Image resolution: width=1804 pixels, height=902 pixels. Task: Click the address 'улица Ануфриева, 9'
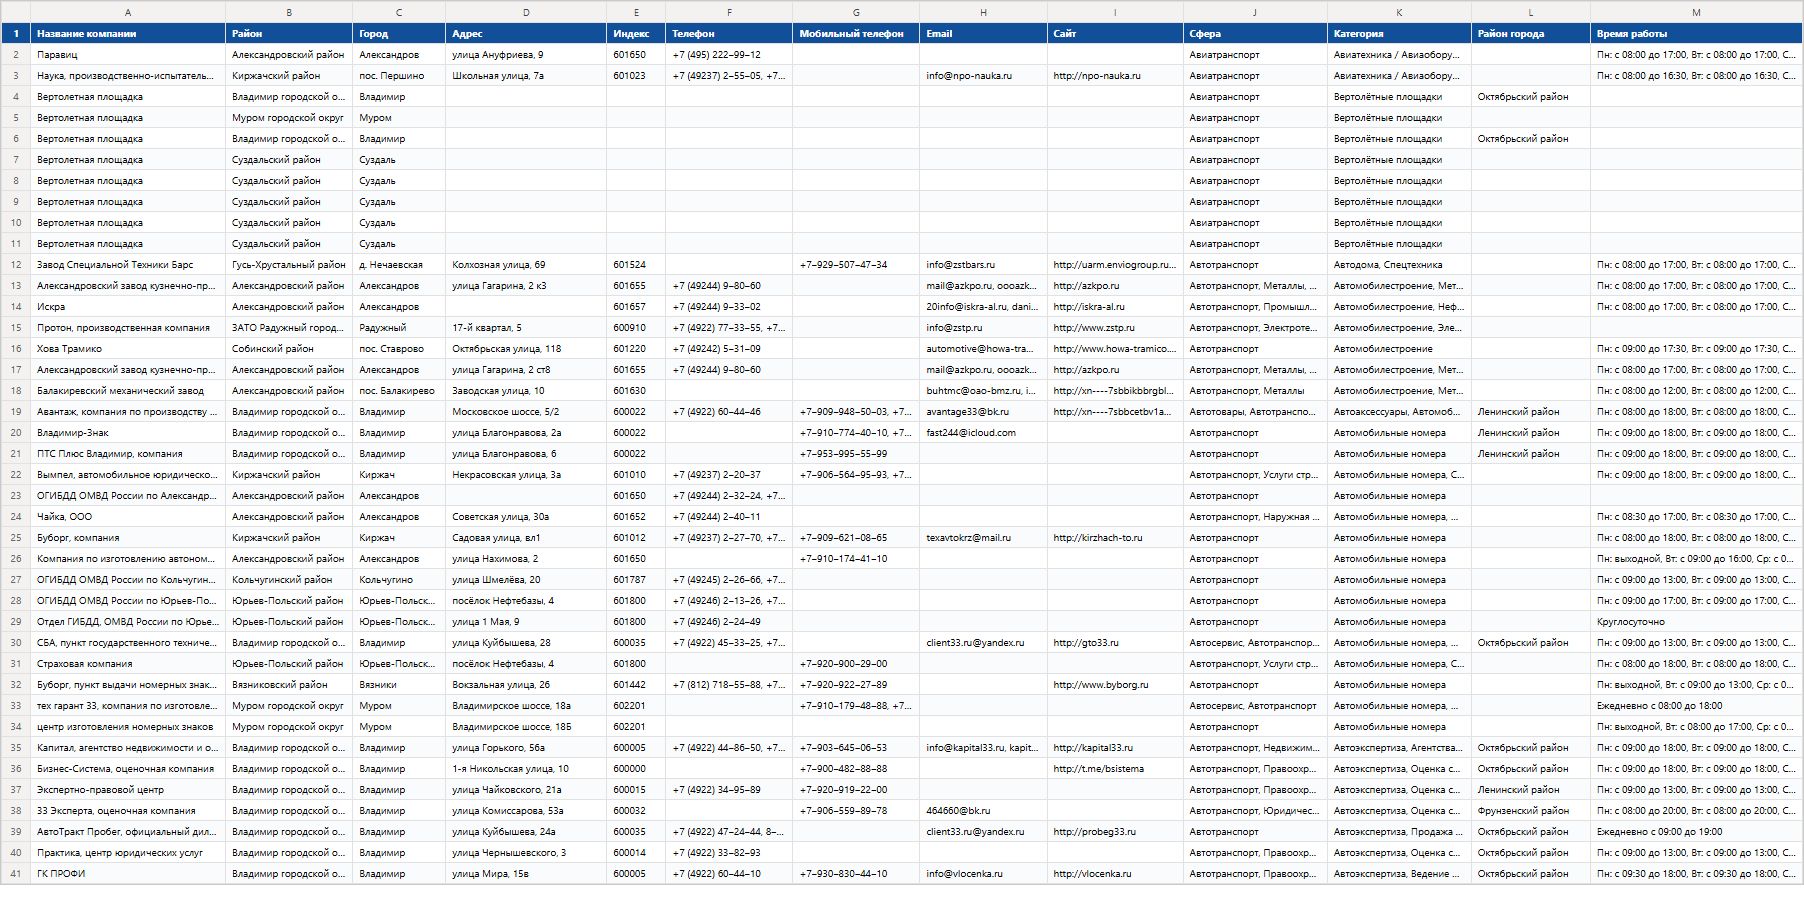(x=526, y=55)
